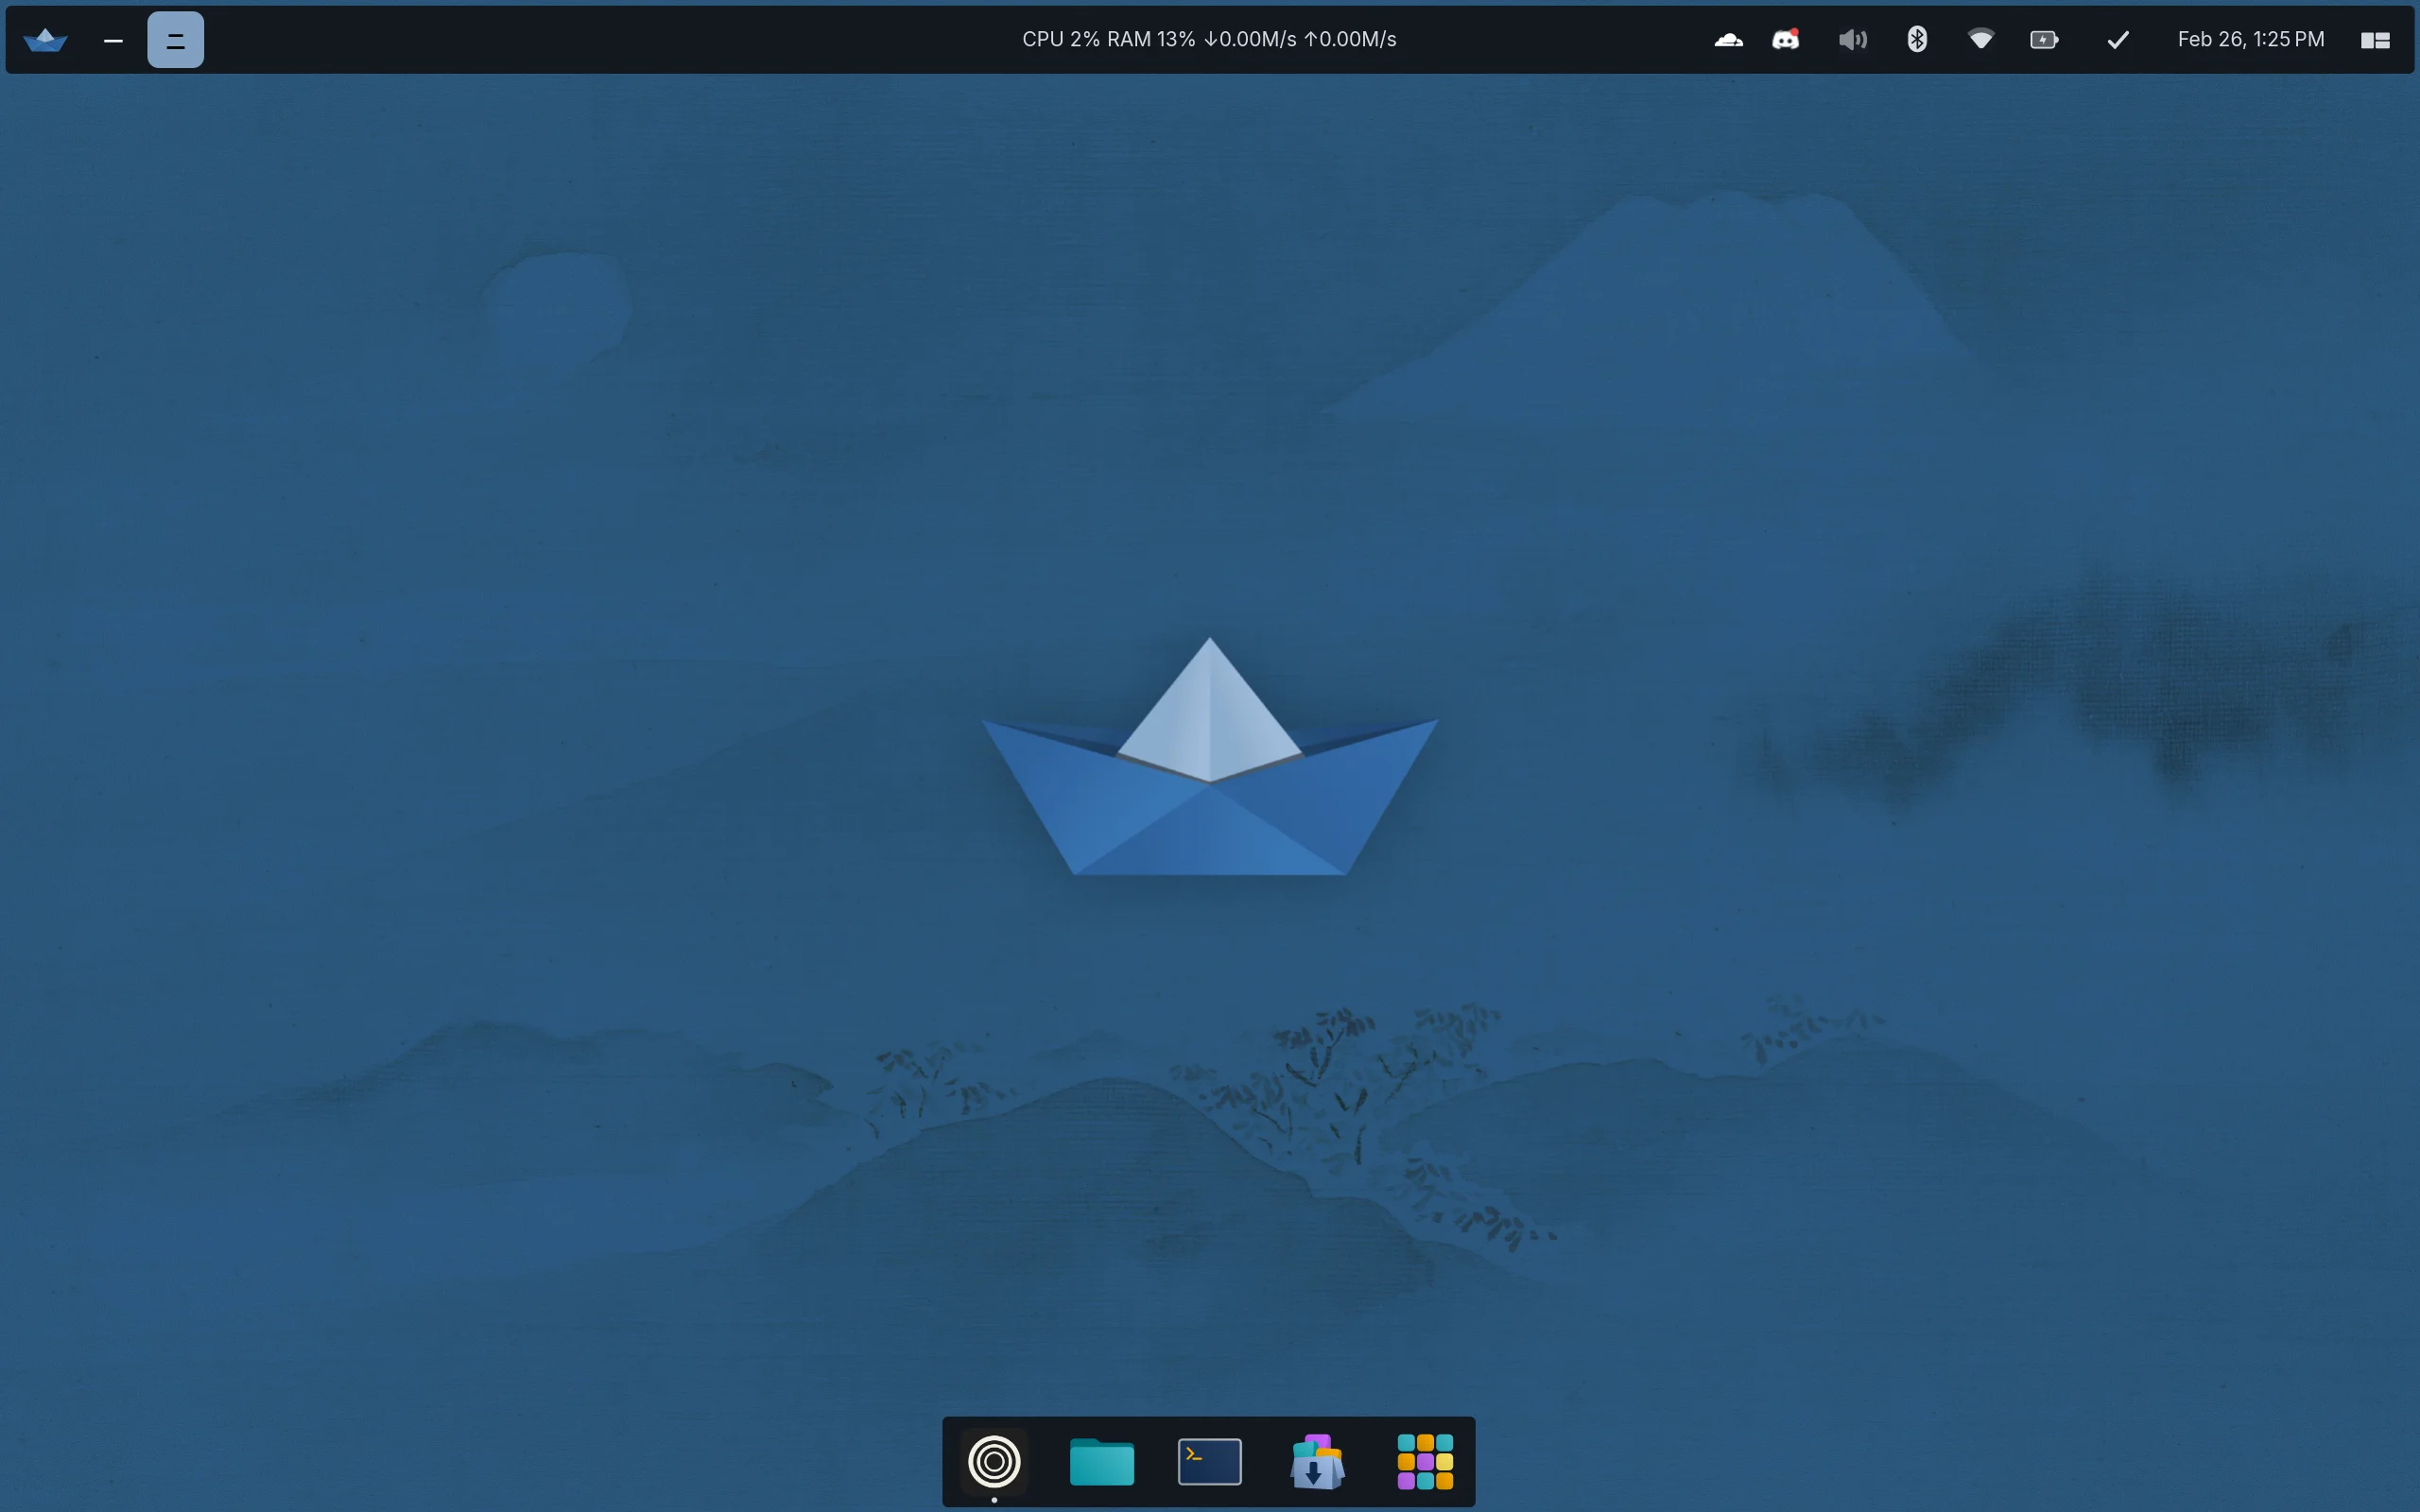This screenshot has height=1512, width=2420.
Task: Show the colorful app grid launcher
Action: 1425,1462
